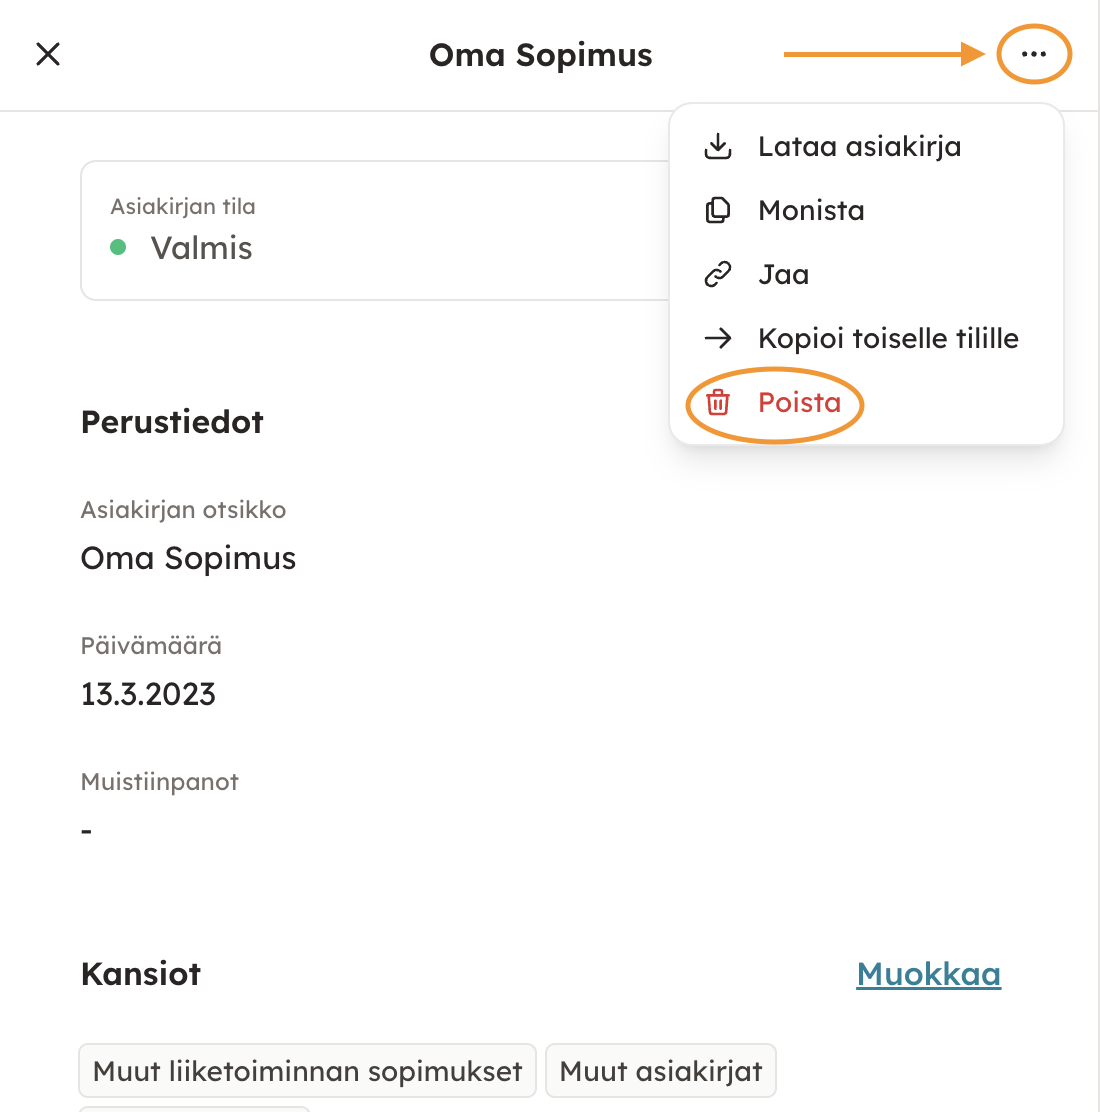
Task: Select Jaa in the dropdown menu
Action: point(783,275)
